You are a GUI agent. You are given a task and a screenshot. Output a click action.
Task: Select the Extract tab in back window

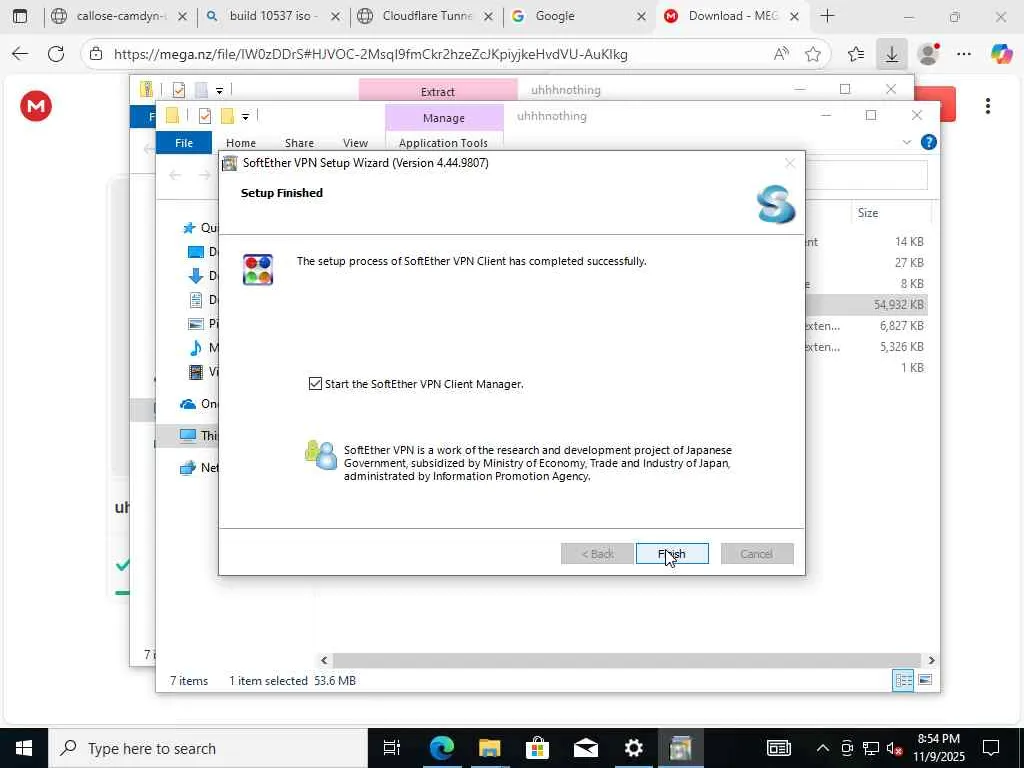(438, 91)
